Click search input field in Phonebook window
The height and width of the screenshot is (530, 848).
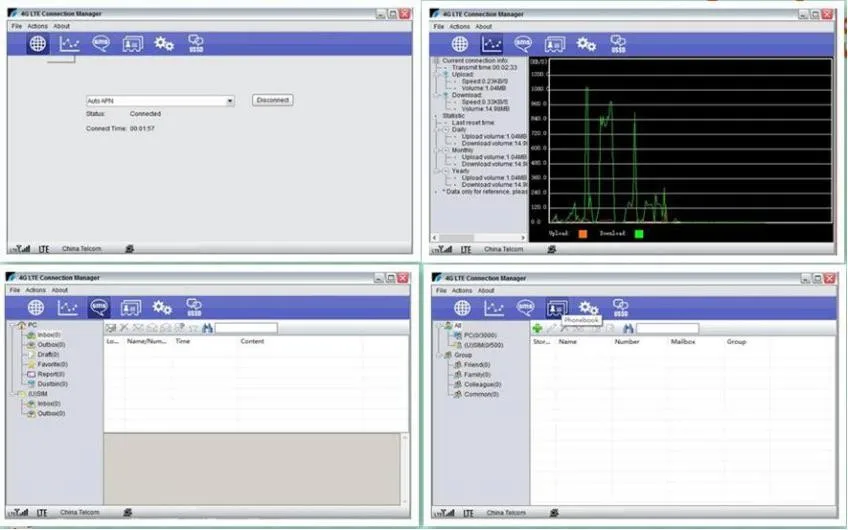click(667, 328)
